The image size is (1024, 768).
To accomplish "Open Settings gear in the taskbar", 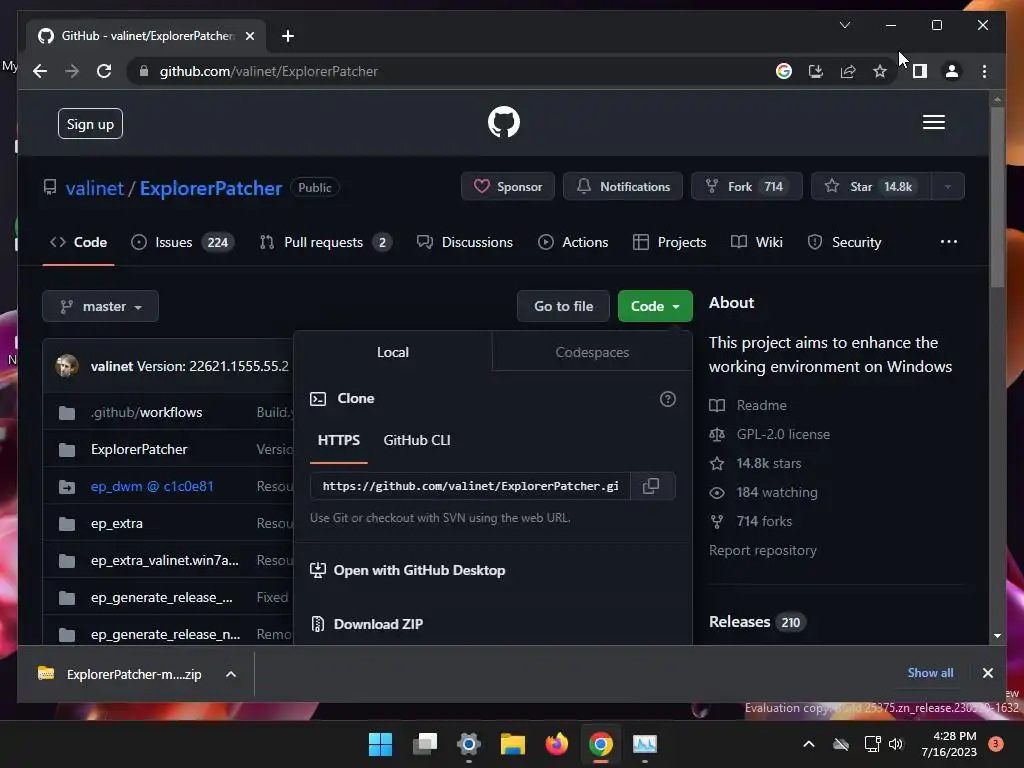I will [x=468, y=744].
